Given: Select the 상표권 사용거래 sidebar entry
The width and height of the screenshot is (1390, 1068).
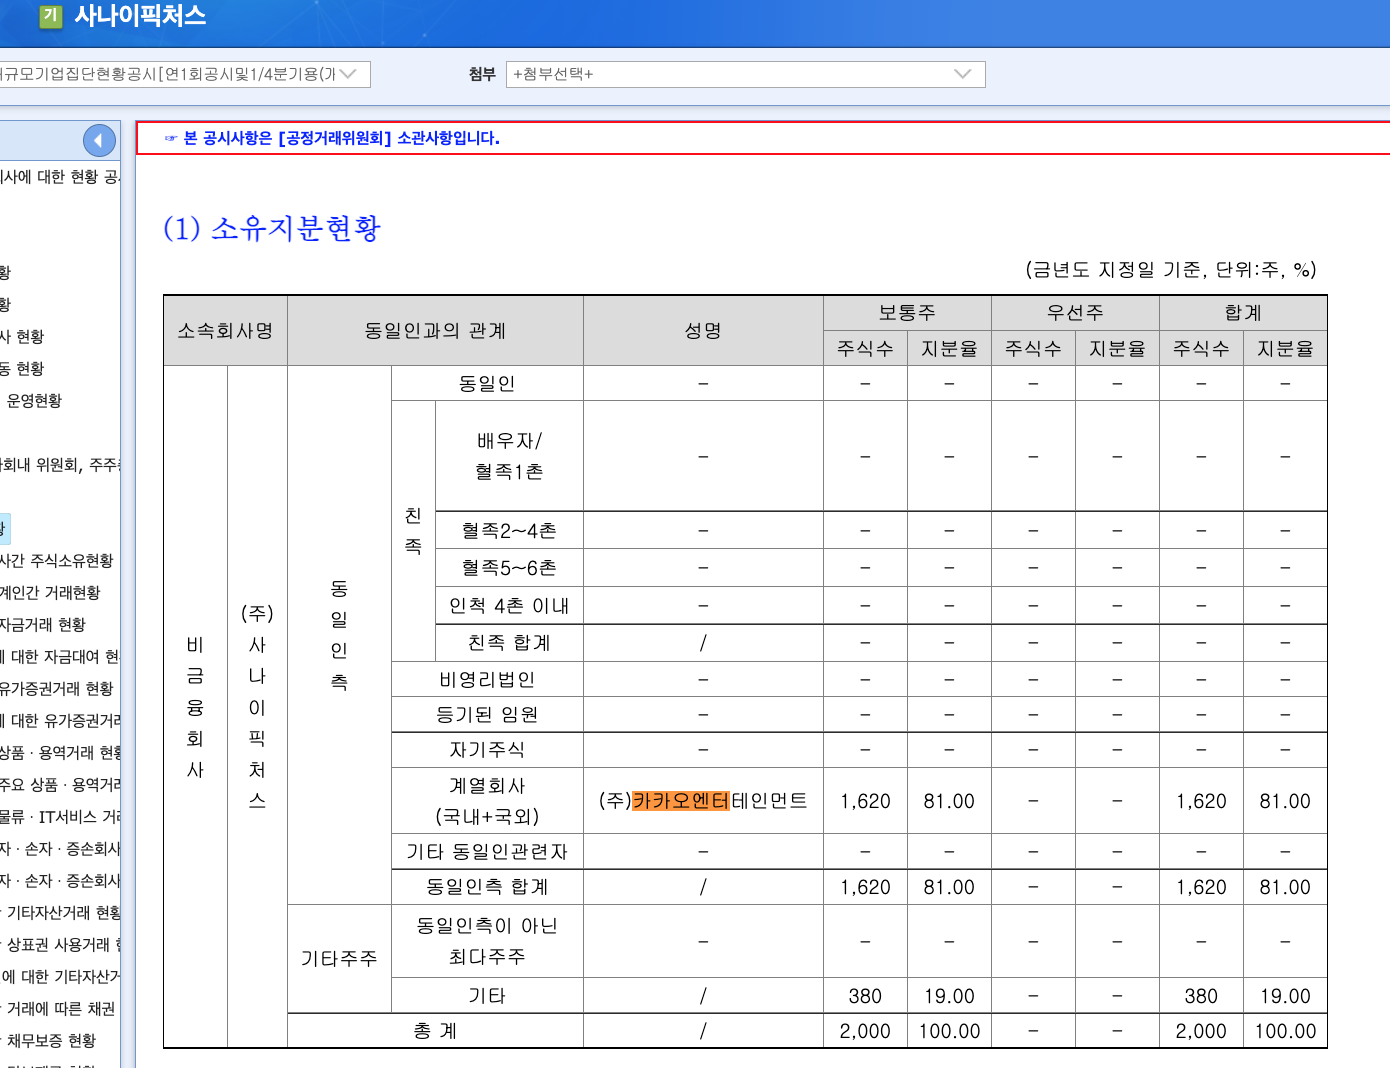Looking at the screenshot, I should tap(63, 945).
